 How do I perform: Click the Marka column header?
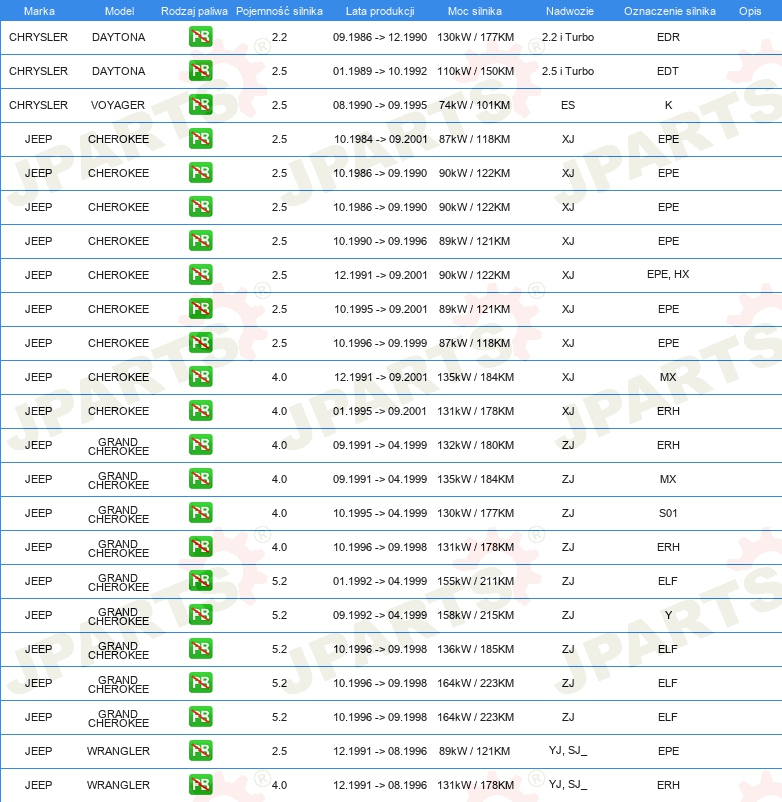click(x=39, y=10)
